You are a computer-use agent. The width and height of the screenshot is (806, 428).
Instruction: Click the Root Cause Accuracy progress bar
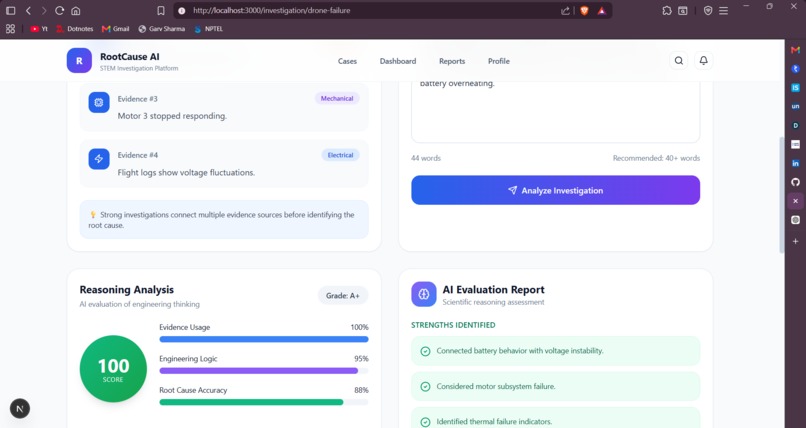pos(264,402)
